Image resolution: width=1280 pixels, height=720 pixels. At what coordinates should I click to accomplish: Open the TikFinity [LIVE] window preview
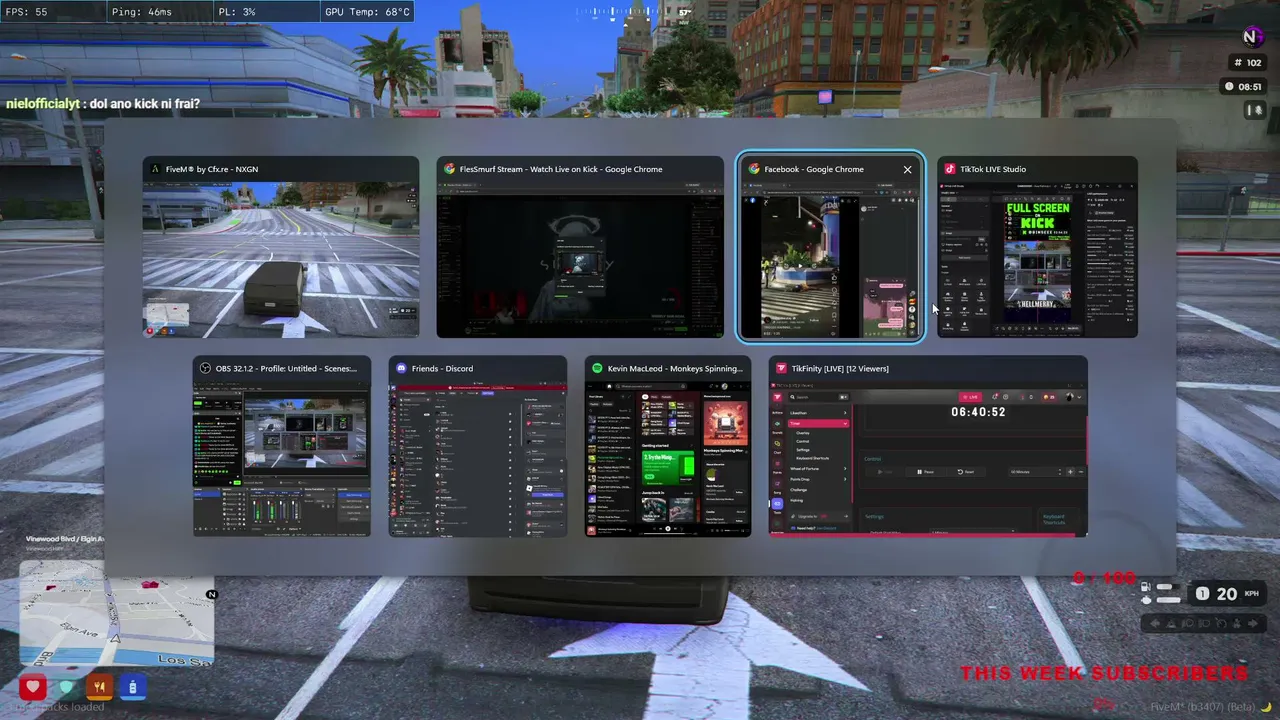coord(928,446)
